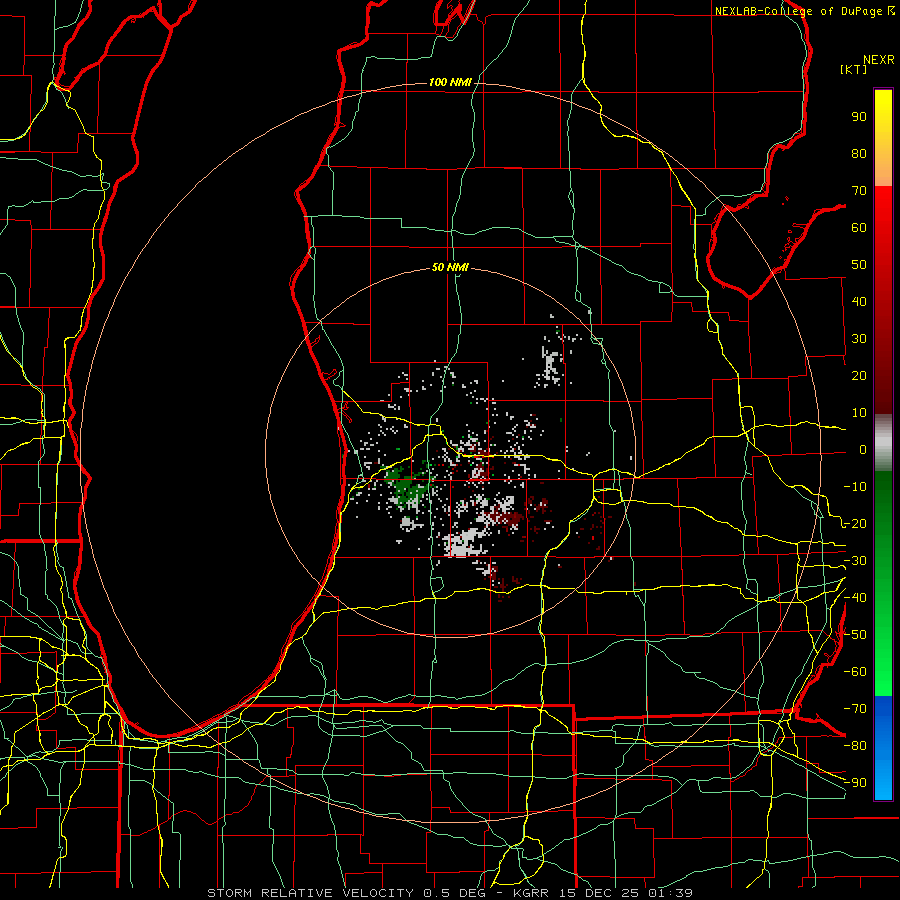Viewport: 900px width, 900px height.
Task: Click the -70 value on the velocity scale
Action: coord(855,709)
